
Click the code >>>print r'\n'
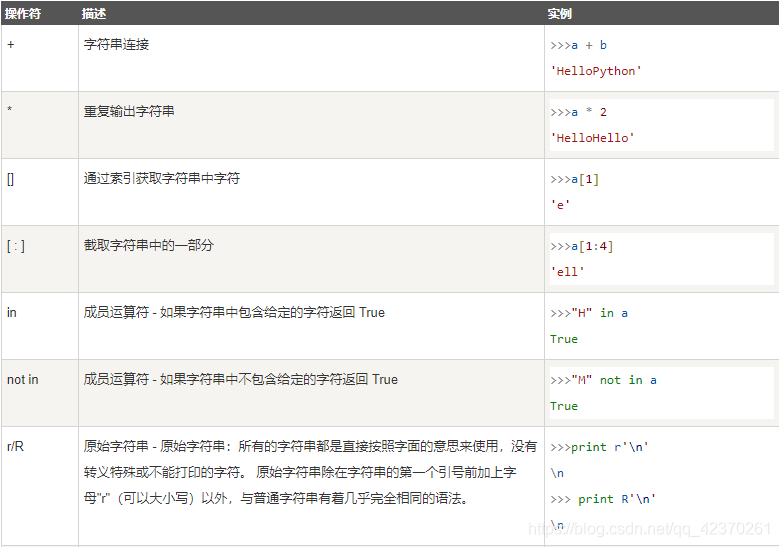click(x=599, y=447)
